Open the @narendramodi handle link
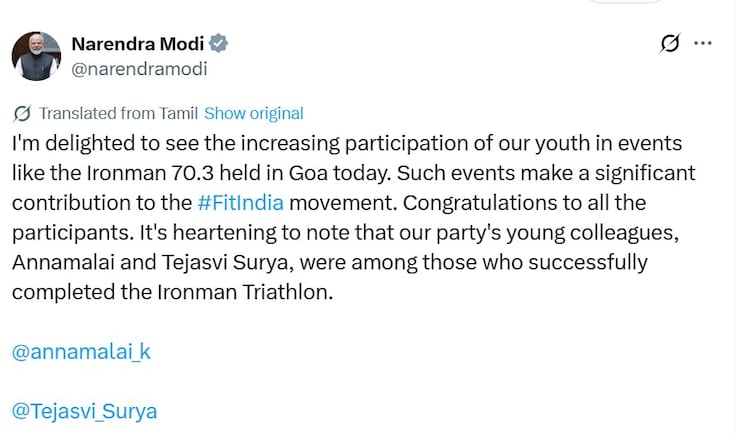750x435 pixels. pyautogui.click(x=138, y=69)
